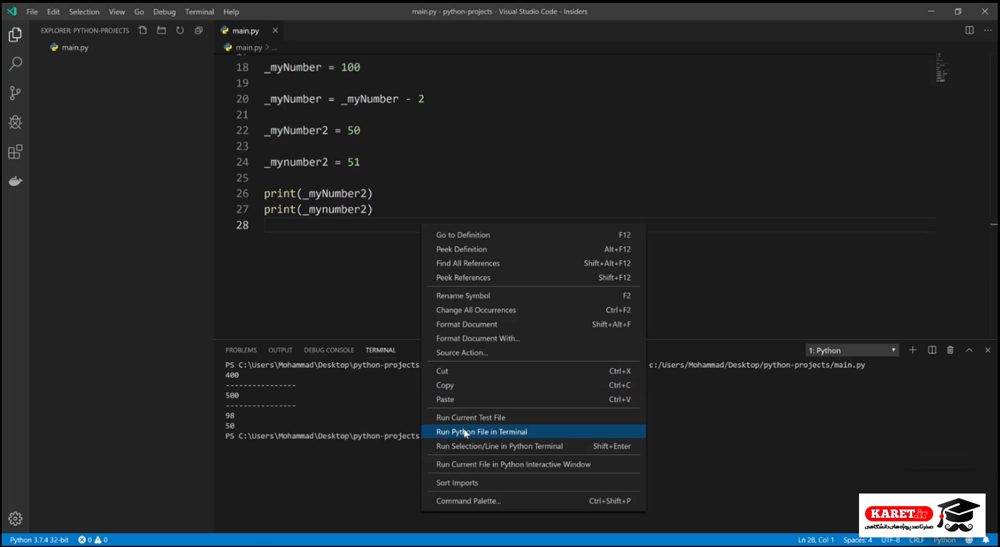Close the main.py editor tab
The height and width of the screenshot is (547, 1000).
[x=275, y=30]
